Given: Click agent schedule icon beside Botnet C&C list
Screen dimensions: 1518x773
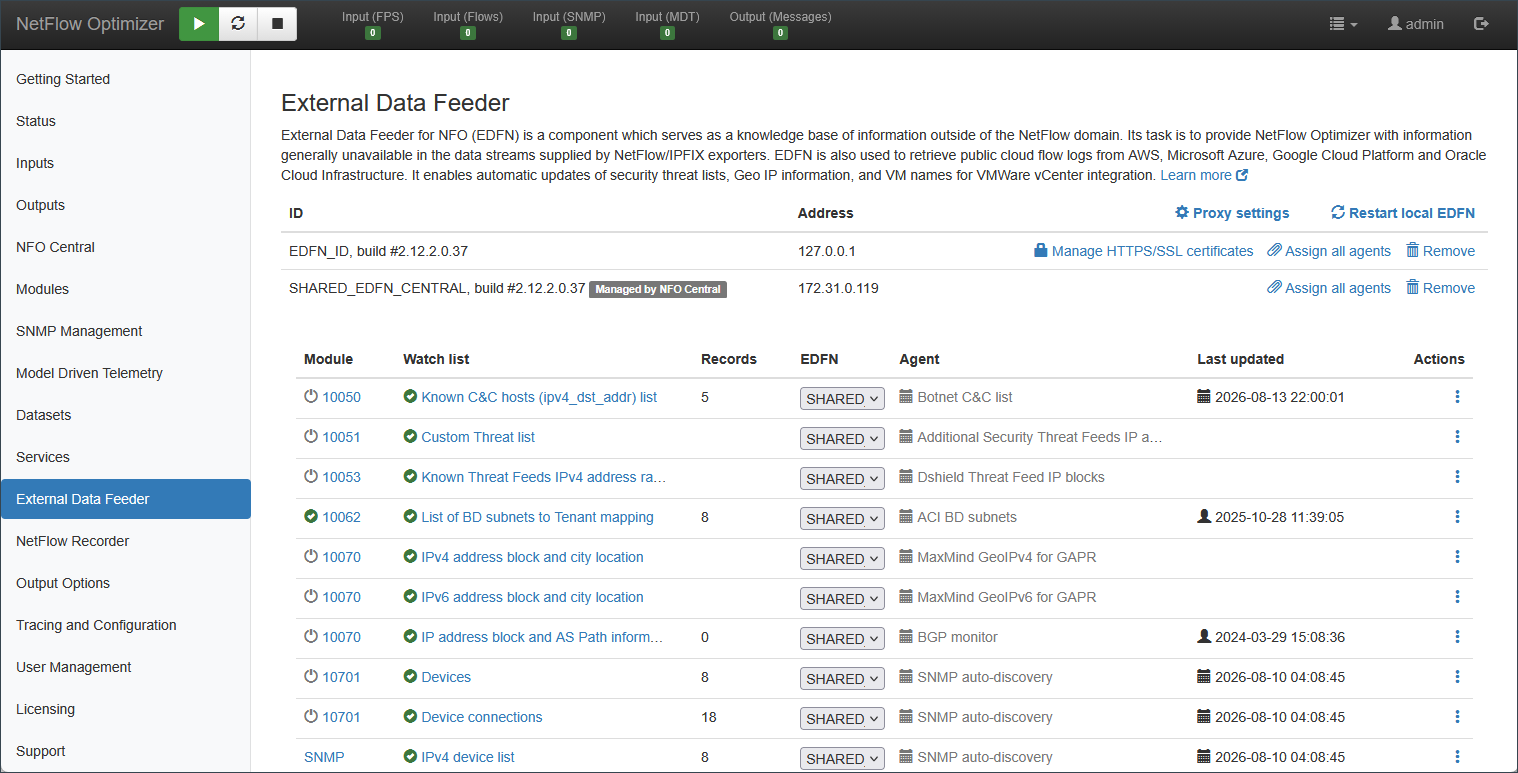Looking at the screenshot, I should point(906,397).
